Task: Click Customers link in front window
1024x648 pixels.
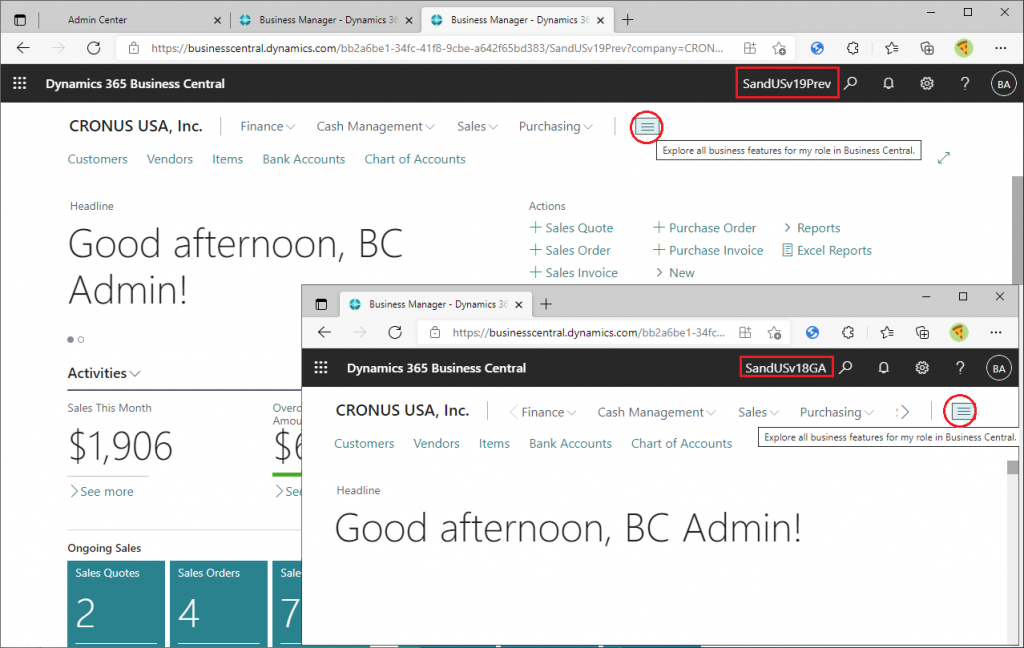Action: click(364, 444)
